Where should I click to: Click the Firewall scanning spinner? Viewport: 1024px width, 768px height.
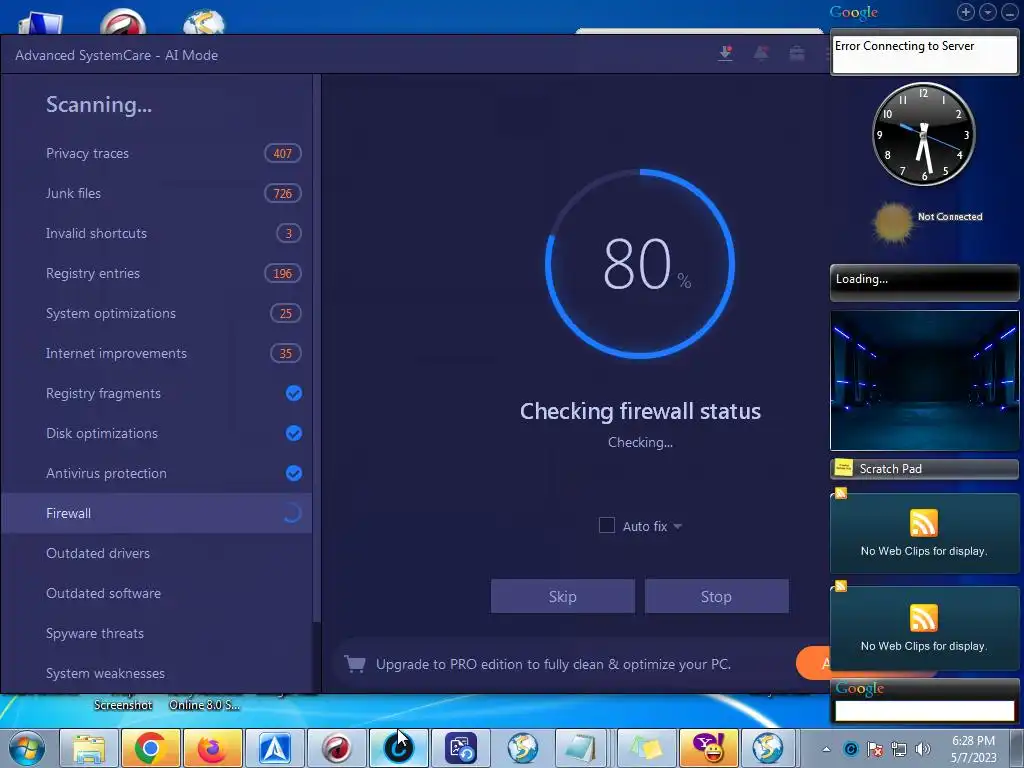point(292,513)
